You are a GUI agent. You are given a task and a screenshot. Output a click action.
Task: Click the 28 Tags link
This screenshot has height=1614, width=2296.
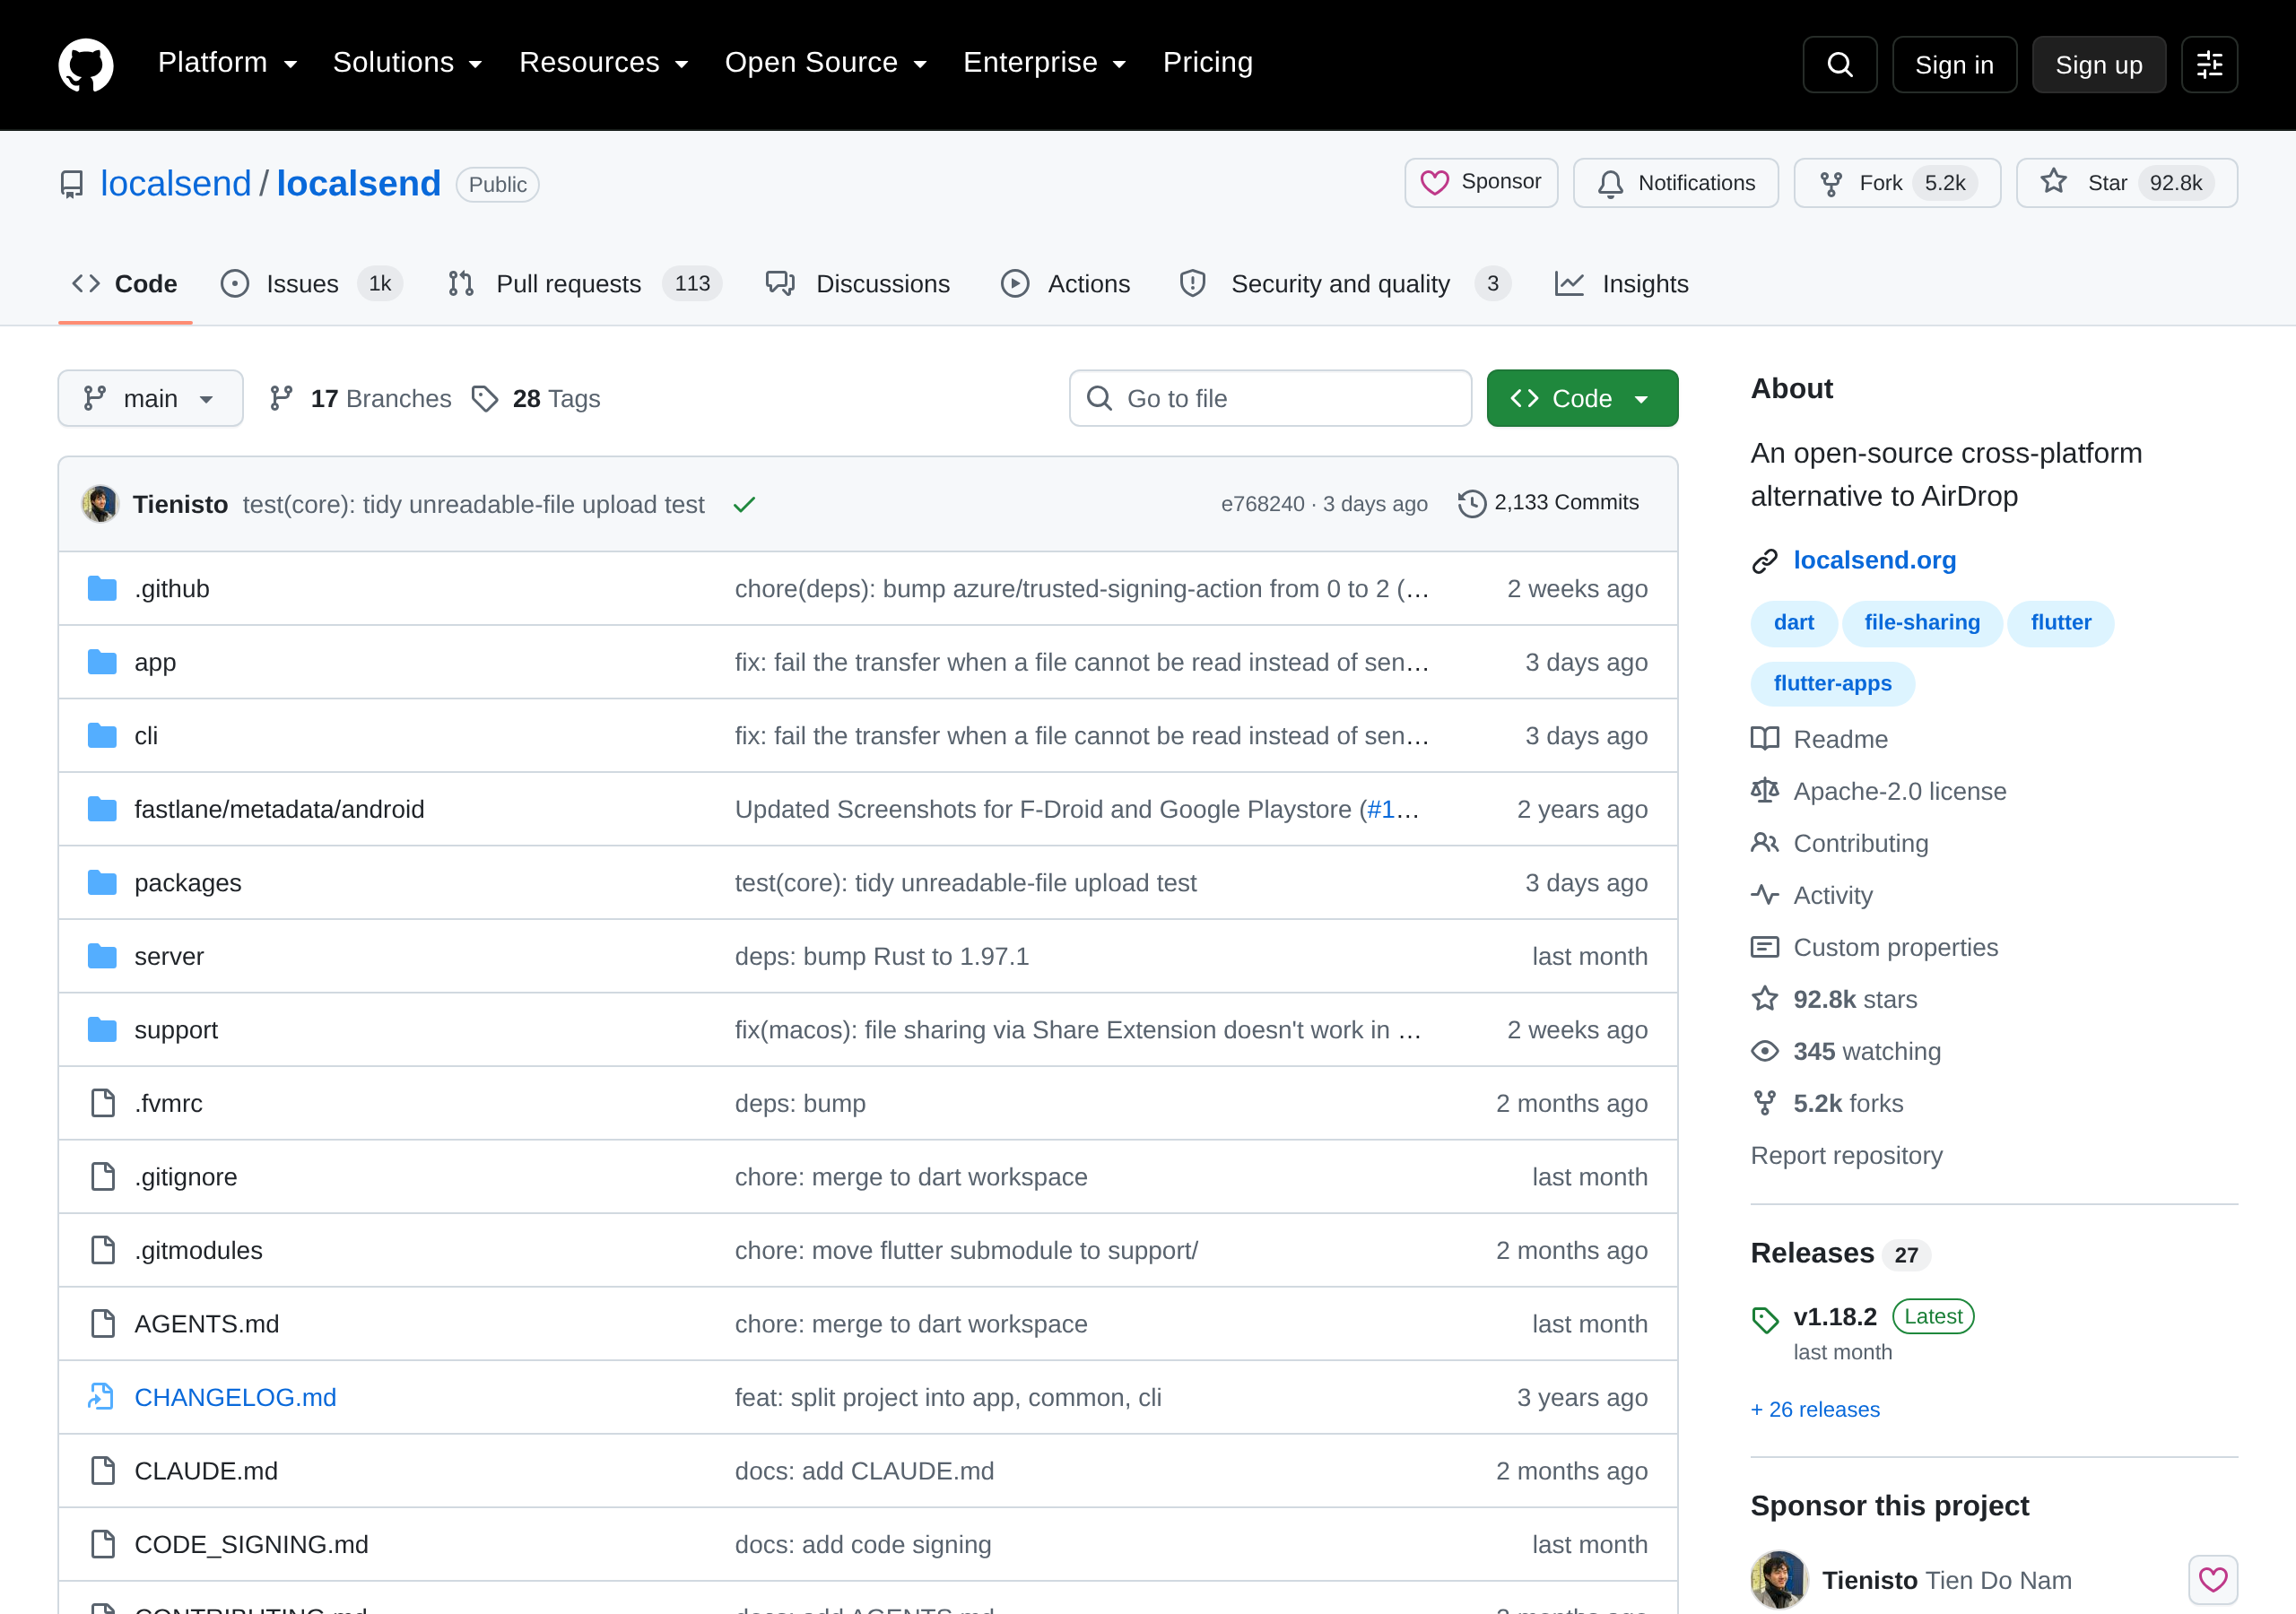(x=536, y=398)
